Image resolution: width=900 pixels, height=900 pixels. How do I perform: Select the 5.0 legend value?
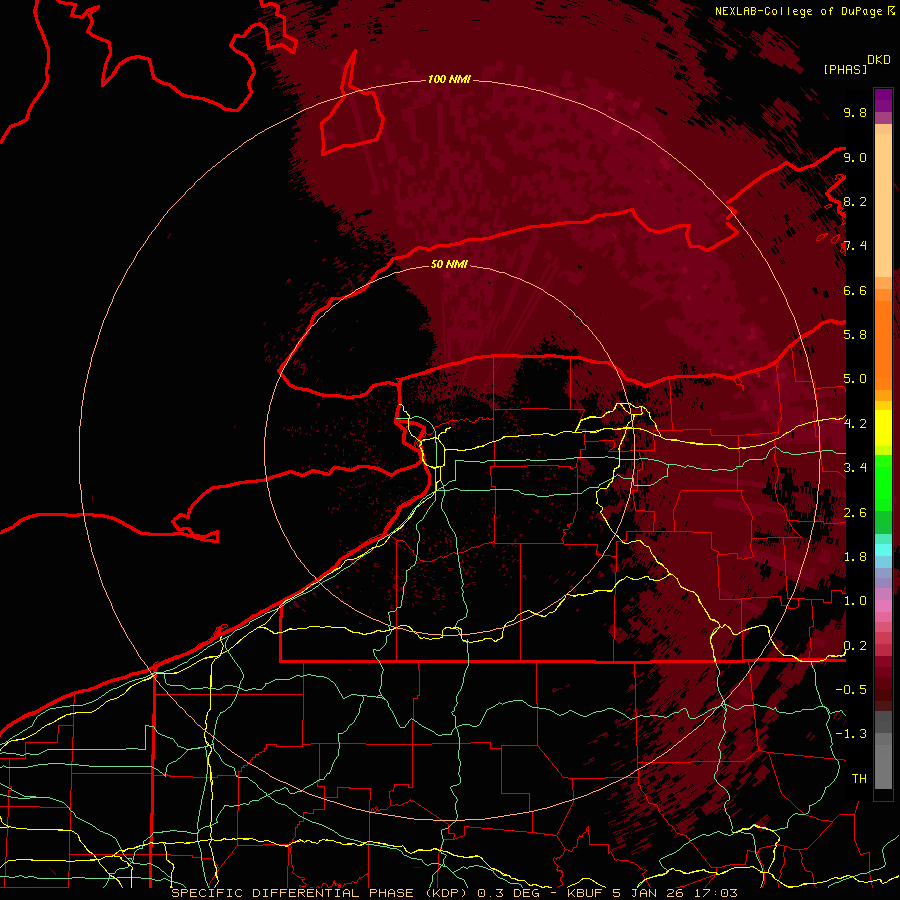[x=855, y=379]
